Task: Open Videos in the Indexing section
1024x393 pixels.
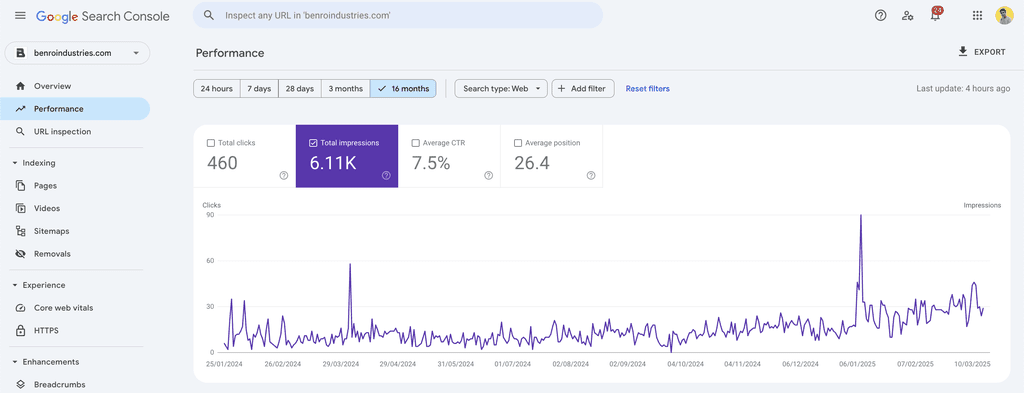Action: pos(75,208)
